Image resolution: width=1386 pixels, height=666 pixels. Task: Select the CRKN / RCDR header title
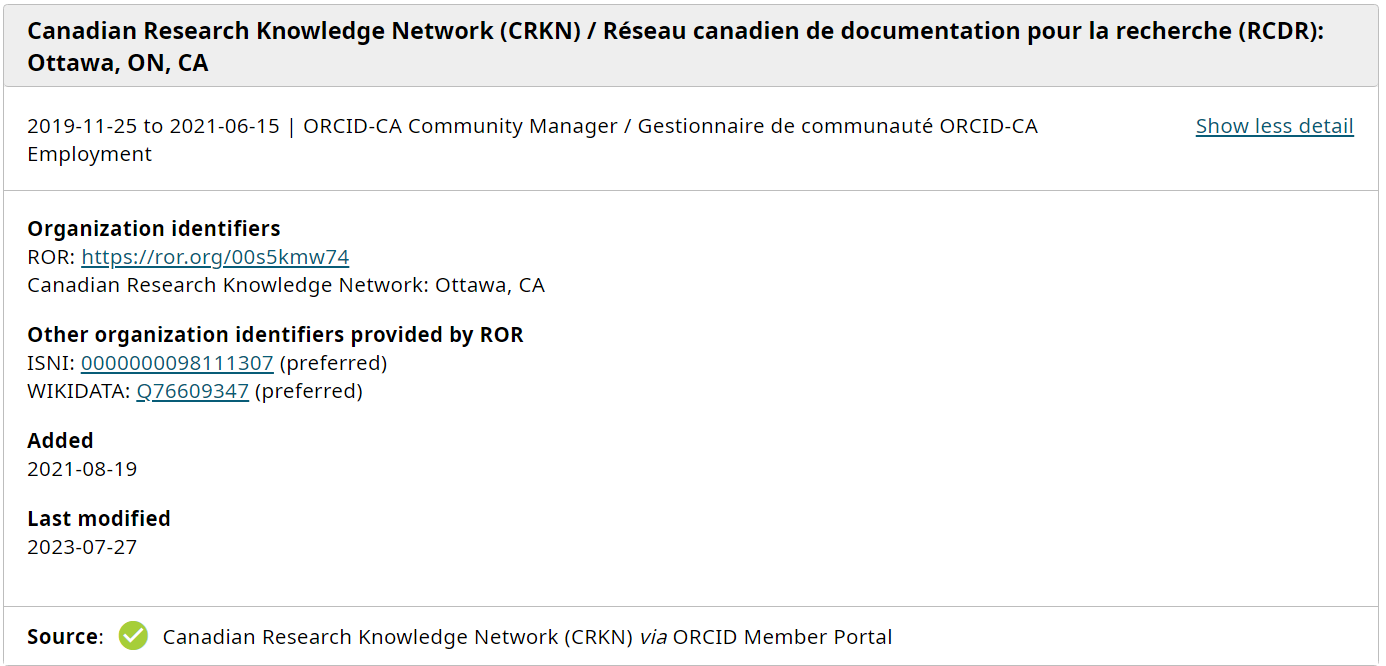click(x=676, y=31)
